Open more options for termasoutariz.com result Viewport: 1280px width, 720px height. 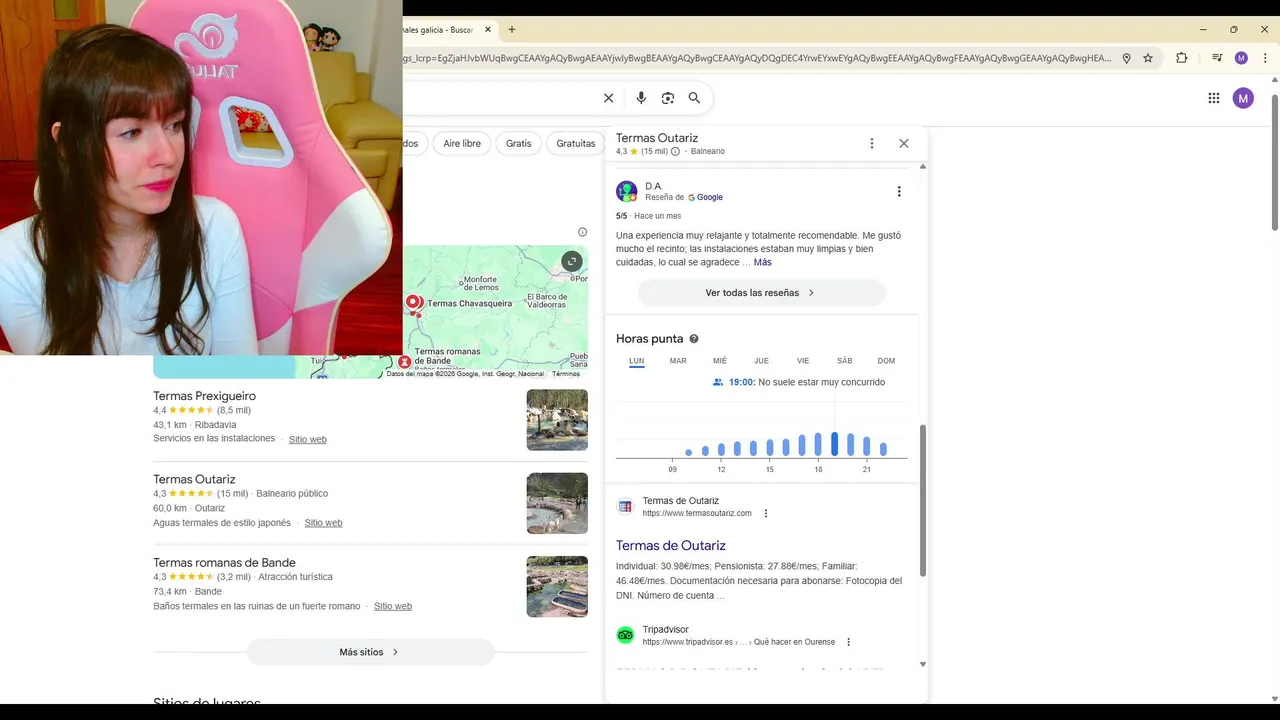click(766, 513)
